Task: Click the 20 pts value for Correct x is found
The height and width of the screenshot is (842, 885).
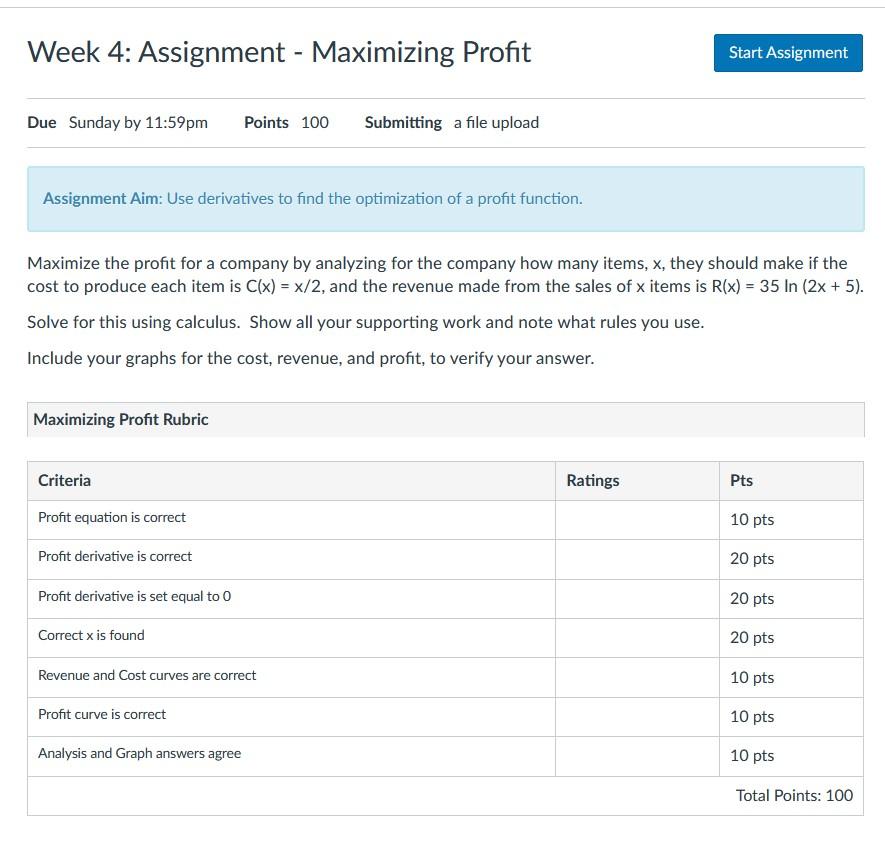Action: pyautogui.click(x=752, y=637)
